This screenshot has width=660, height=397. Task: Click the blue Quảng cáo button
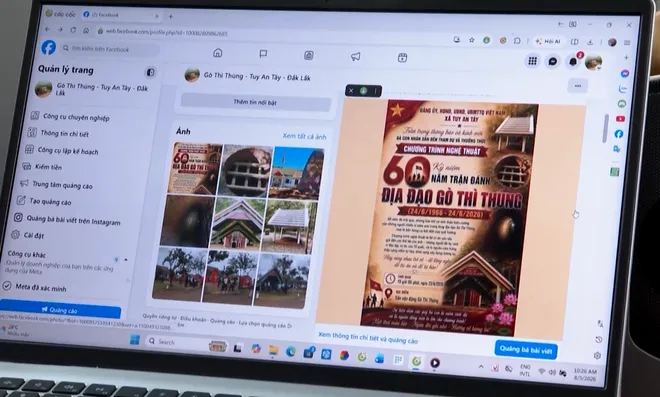point(60,310)
